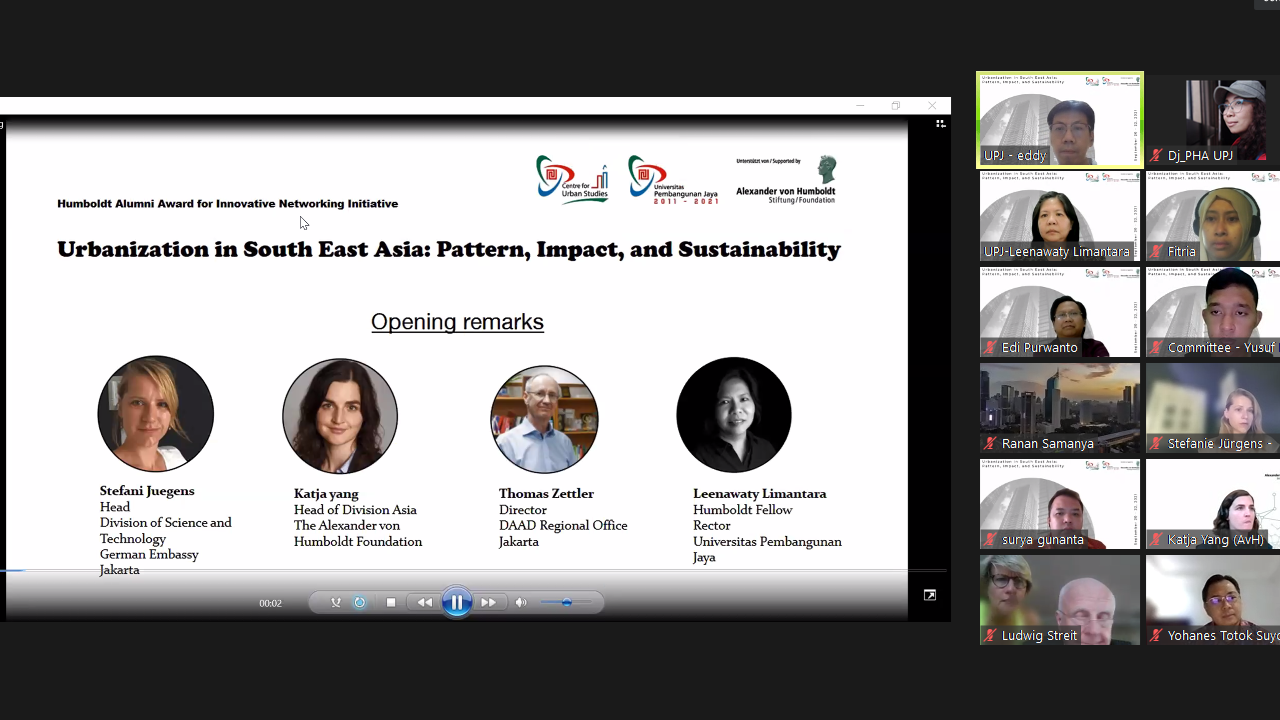The image size is (1280, 720).
Task: Restore down the media player window
Action: 896,106
